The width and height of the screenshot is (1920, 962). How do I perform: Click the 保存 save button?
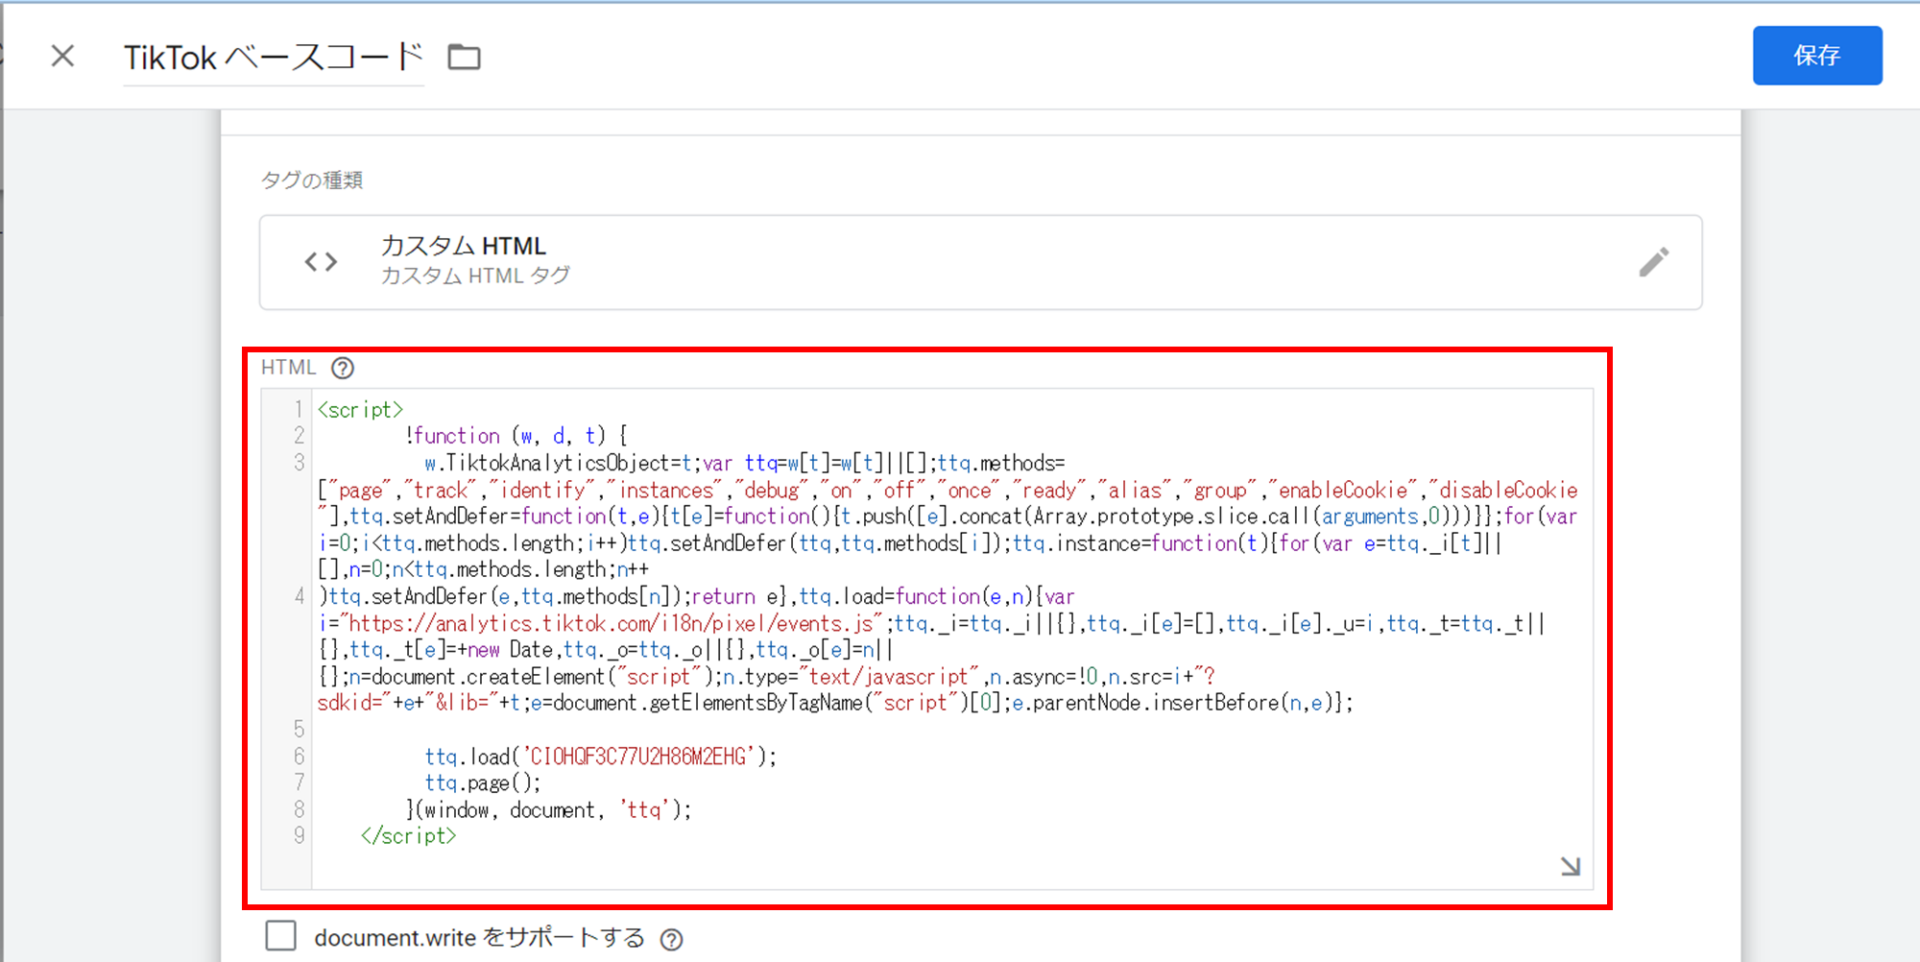pyautogui.click(x=1817, y=56)
